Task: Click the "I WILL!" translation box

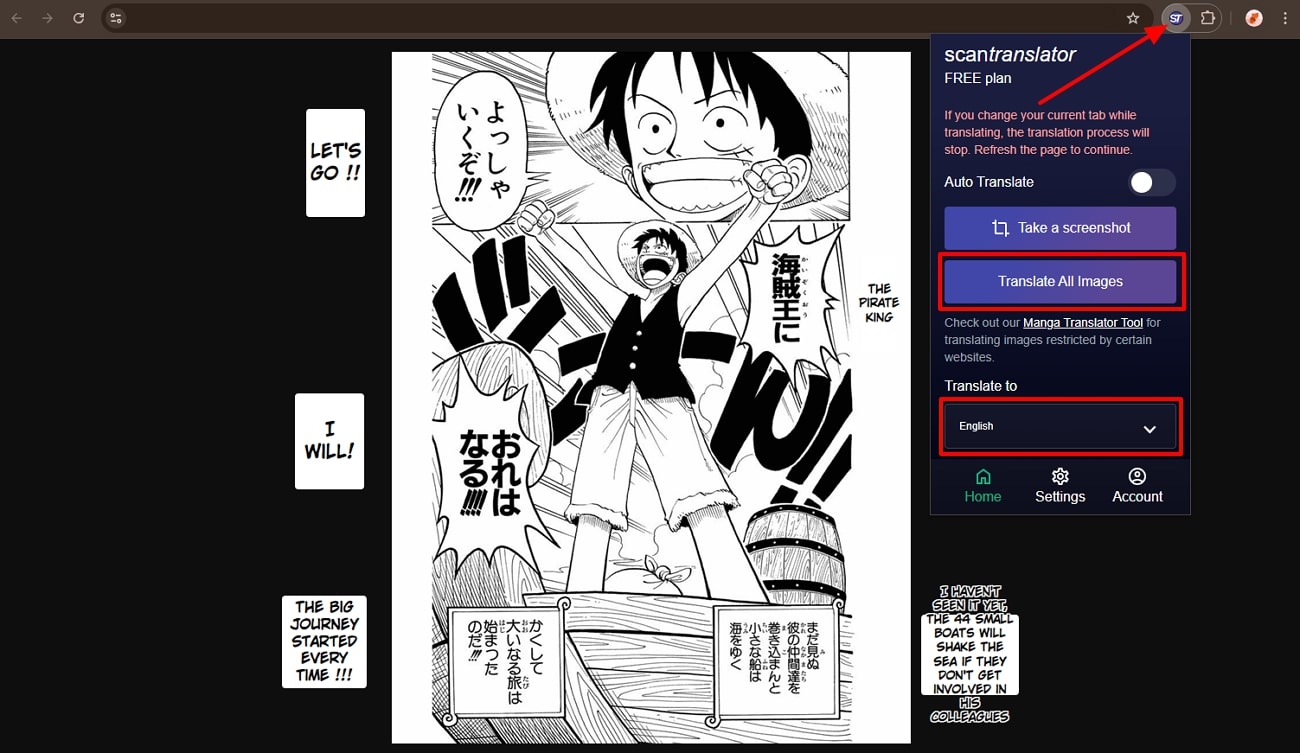Action: coord(329,441)
